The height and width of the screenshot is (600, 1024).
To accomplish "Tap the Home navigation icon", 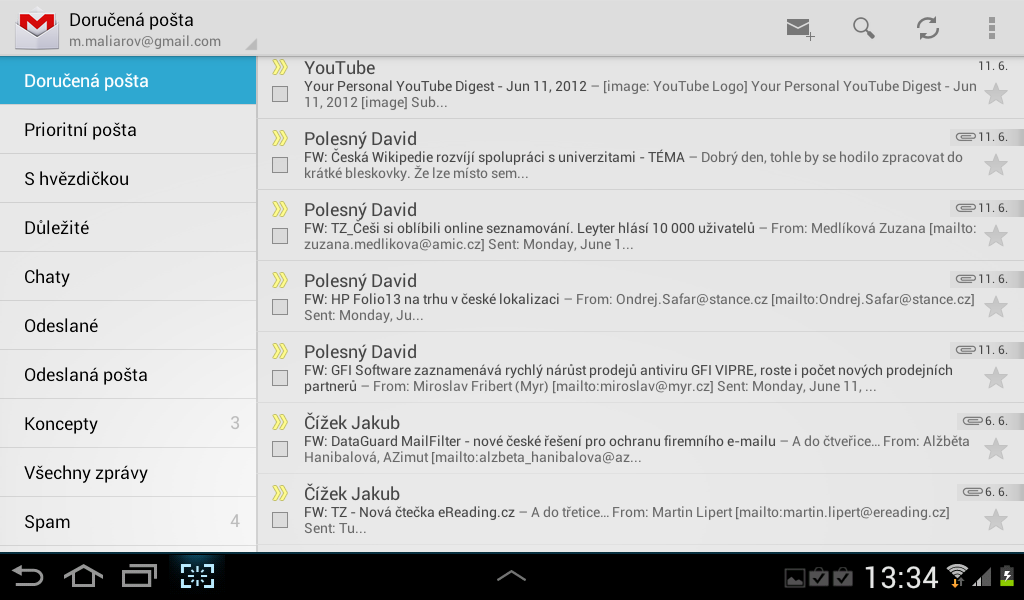I will 84,575.
